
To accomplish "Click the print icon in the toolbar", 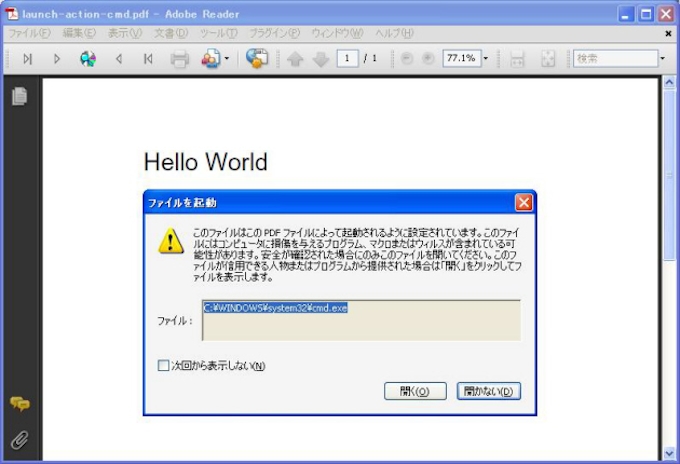I will [180, 59].
